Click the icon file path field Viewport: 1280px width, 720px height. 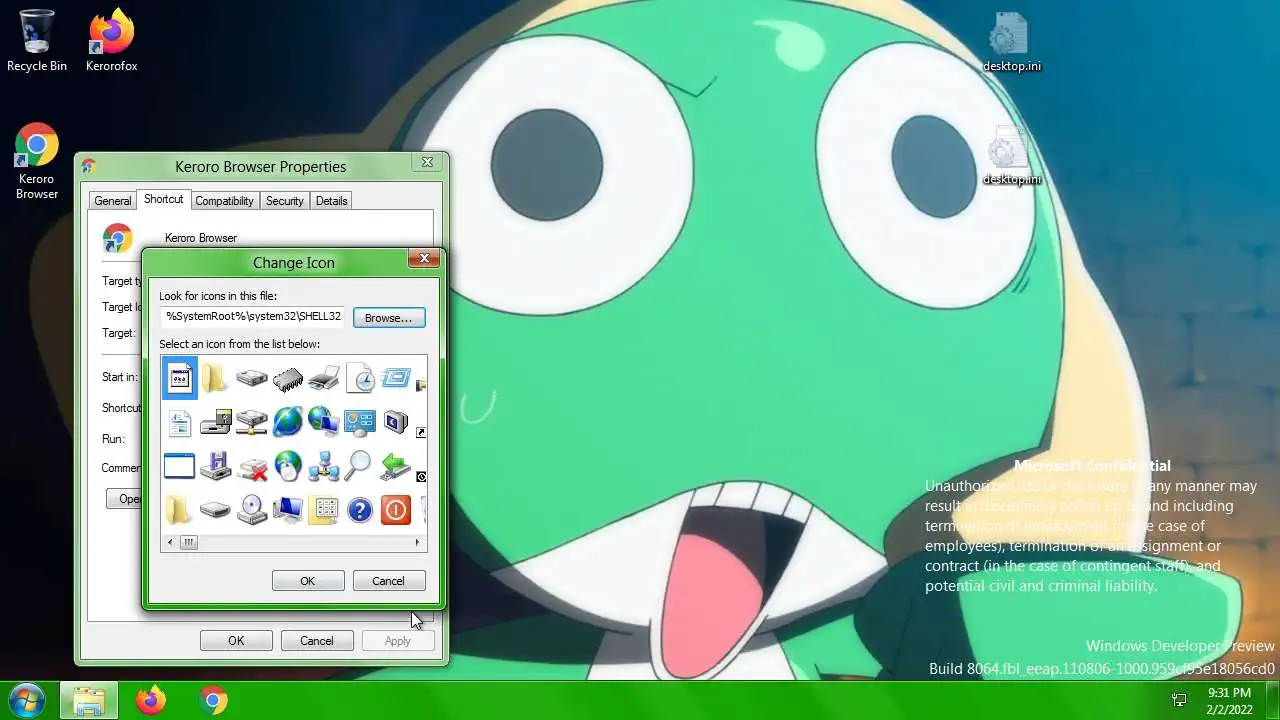(x=254, y=316)
